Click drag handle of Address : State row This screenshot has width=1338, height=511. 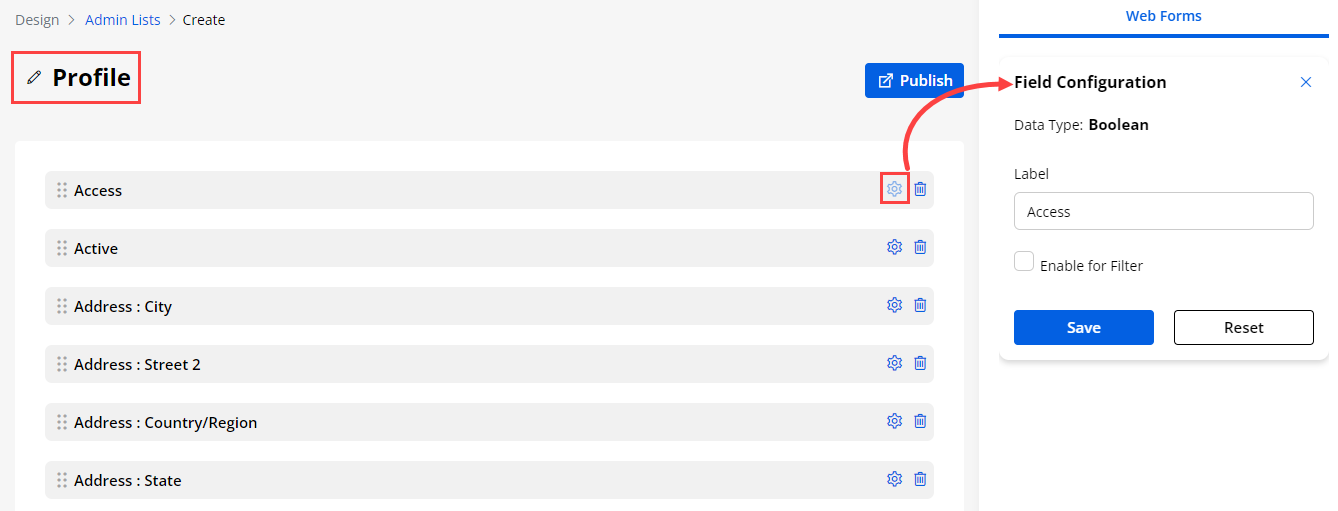click(61, 480)
